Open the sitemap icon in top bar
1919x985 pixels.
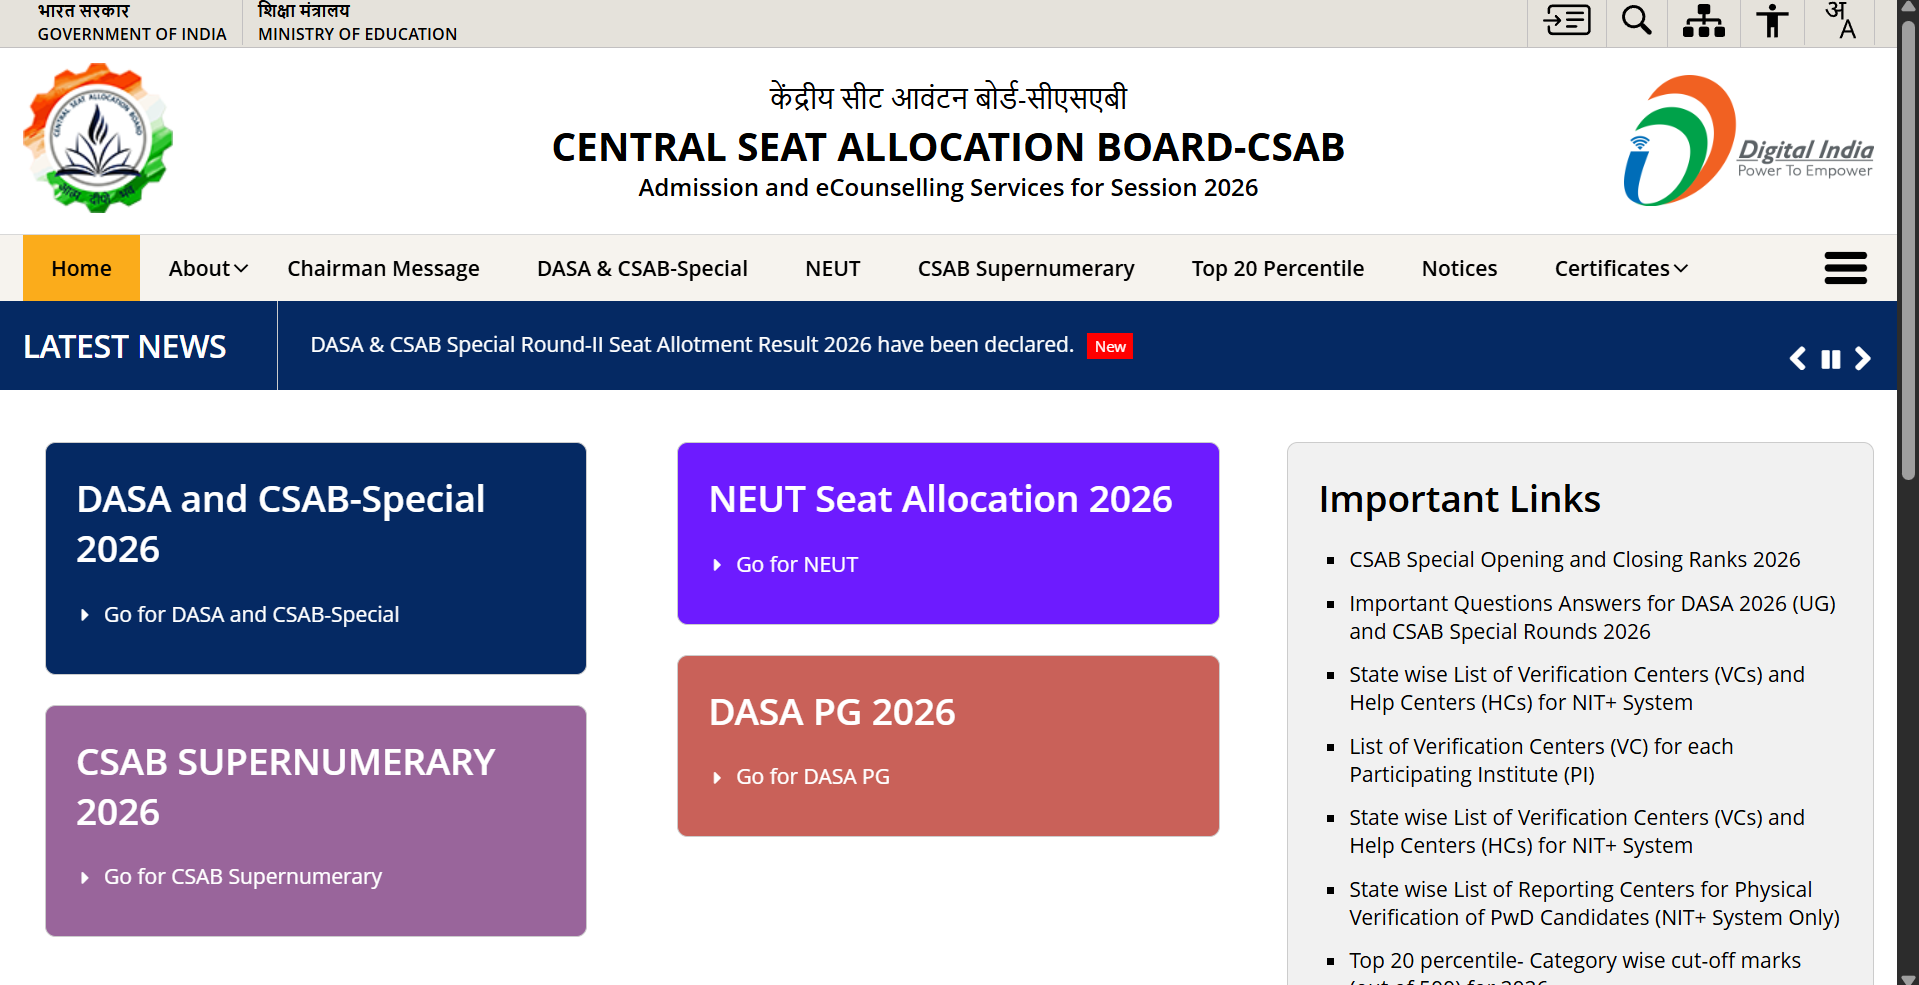[1704, 20]
